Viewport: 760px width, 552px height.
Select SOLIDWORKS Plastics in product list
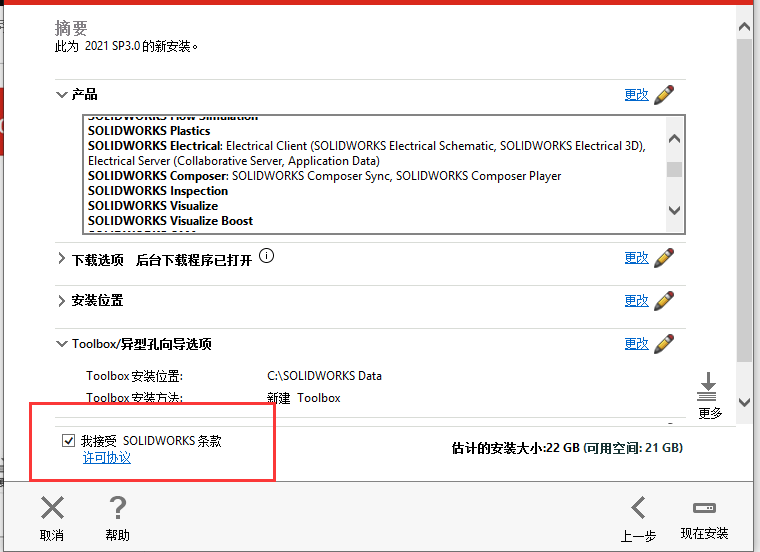[x=149, y=131]
